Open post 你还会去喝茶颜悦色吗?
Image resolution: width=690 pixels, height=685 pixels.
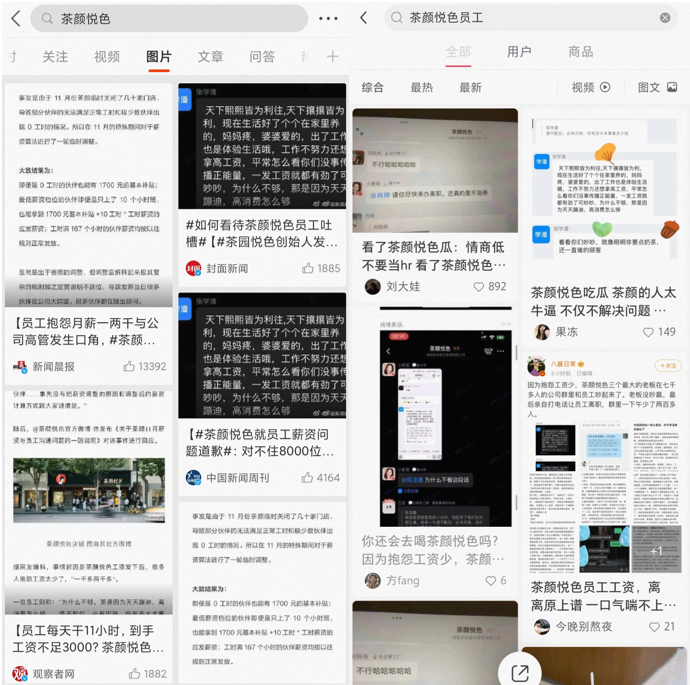(x=433, y=550)
